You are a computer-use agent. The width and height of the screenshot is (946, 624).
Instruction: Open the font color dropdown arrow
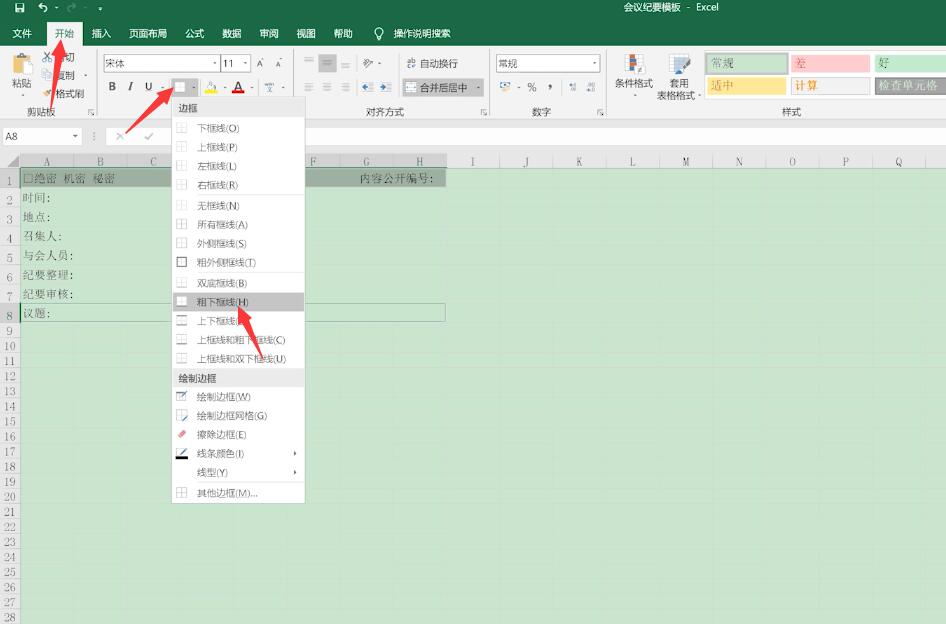(252, 88)
